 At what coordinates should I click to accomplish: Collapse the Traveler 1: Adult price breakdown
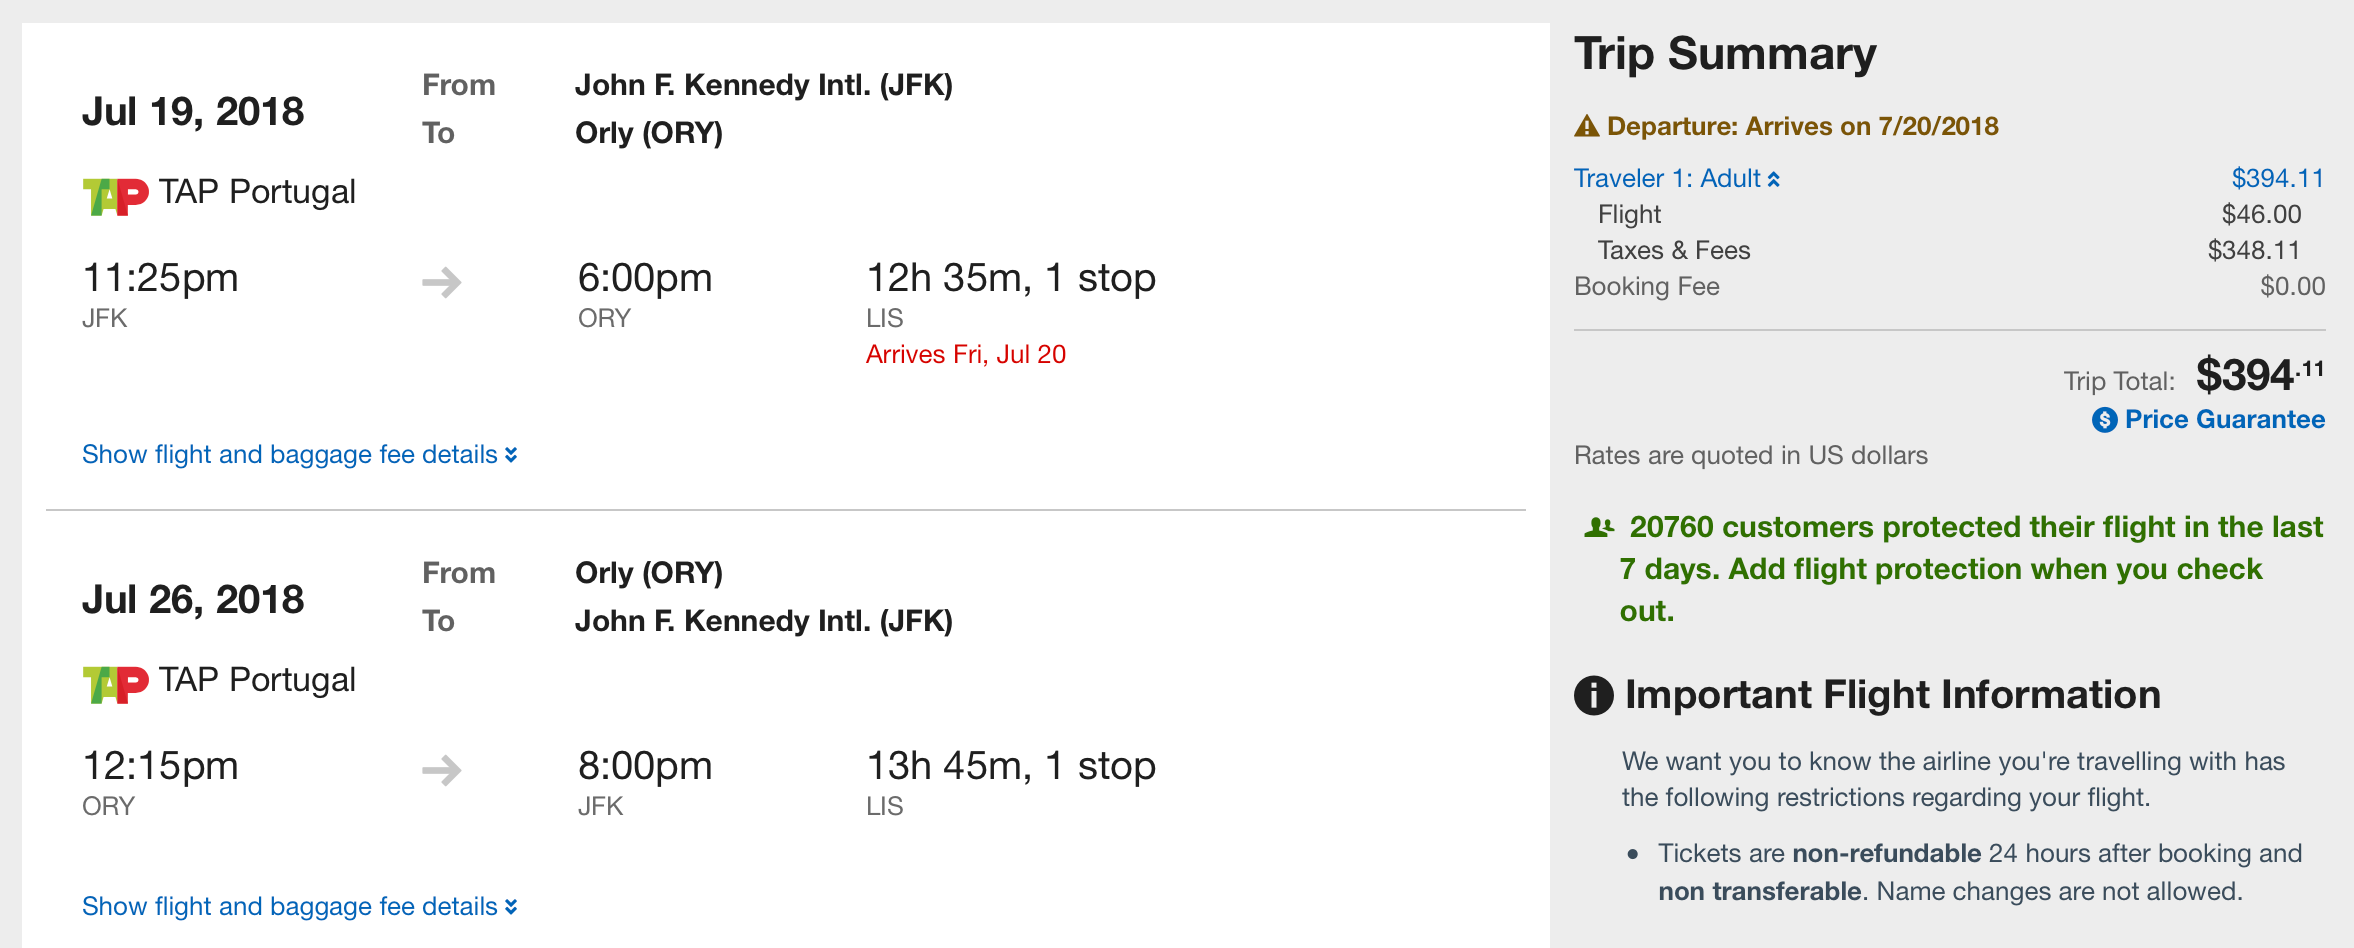[1677, 179]
